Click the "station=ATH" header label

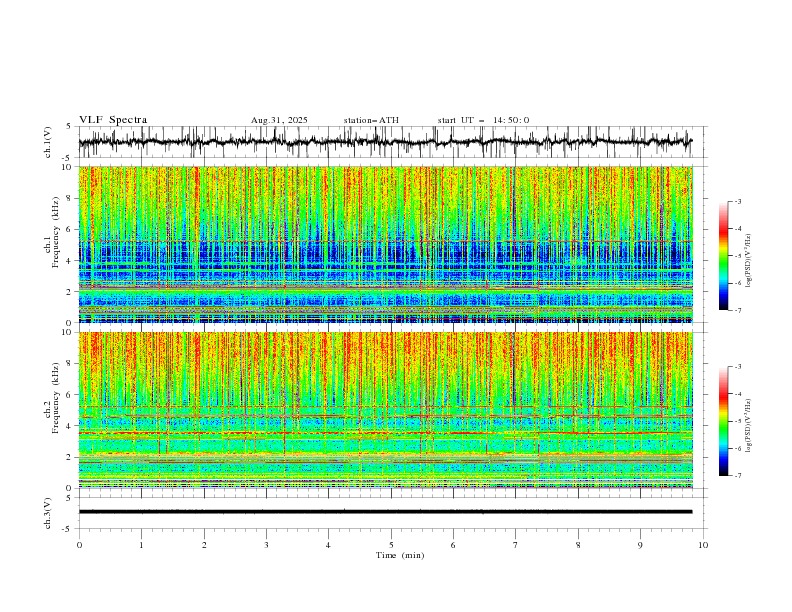pyautogui.click(x=371, y=120)
